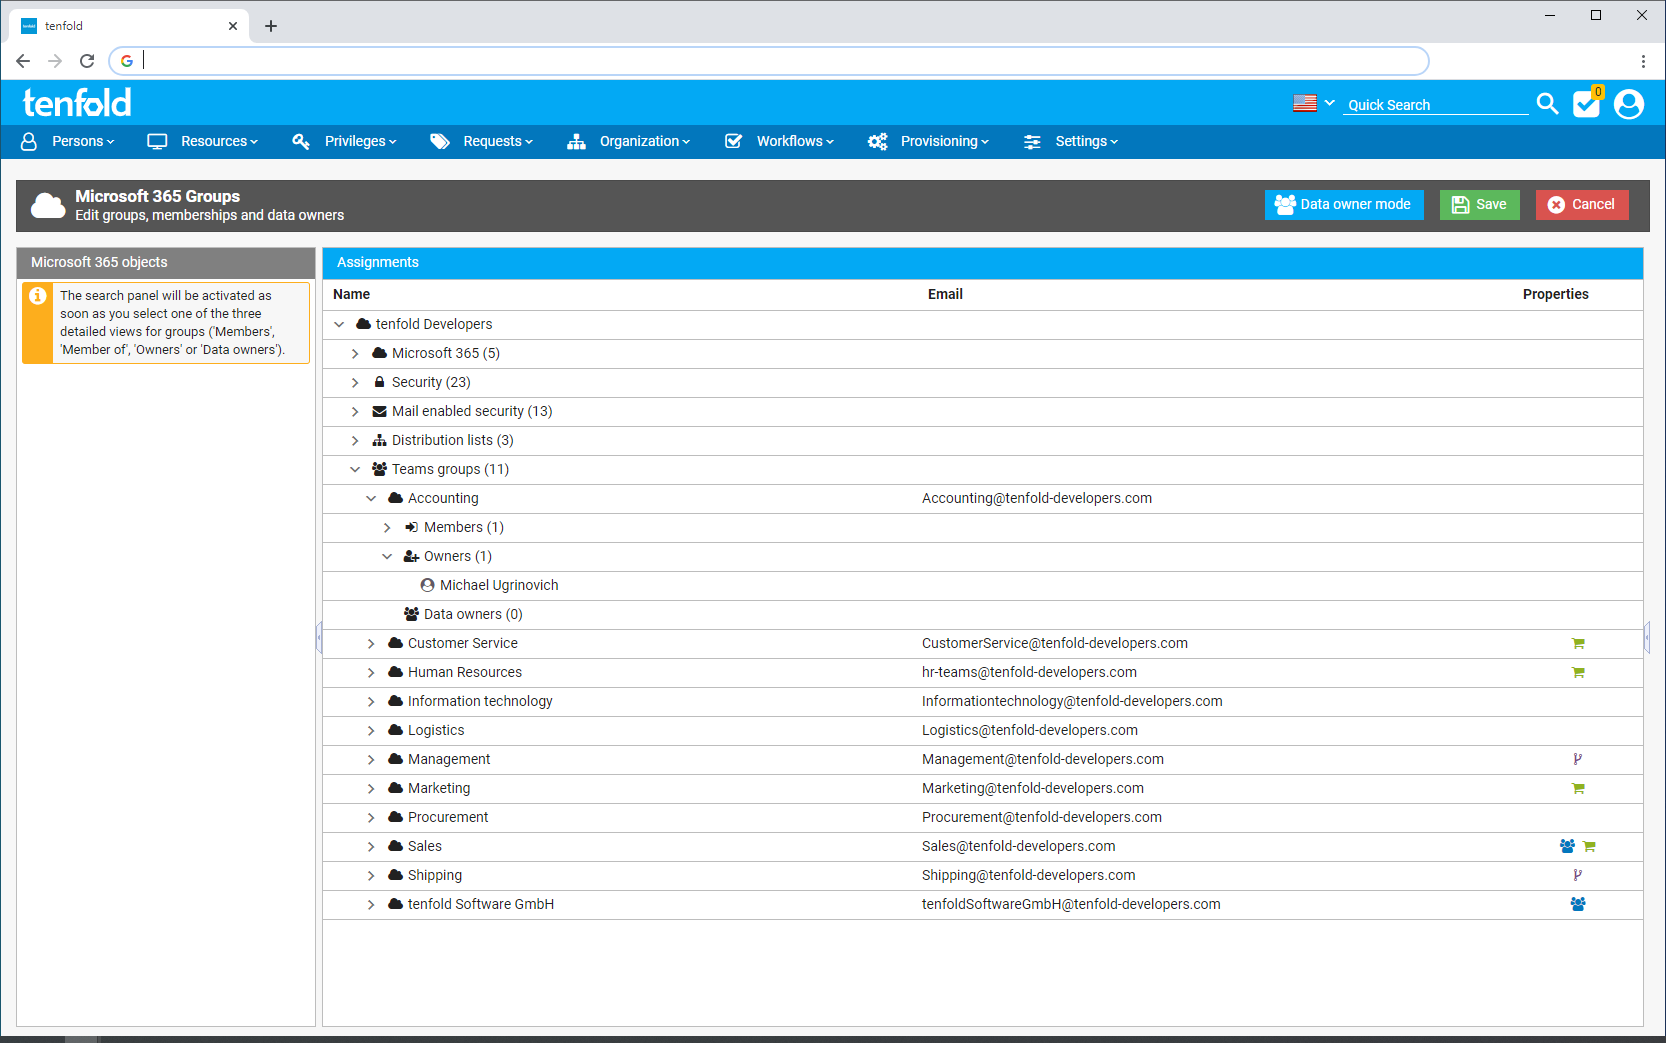Click shopping cart icon in Sales row
This screenshot has height=1043, width=1666.
click(1589, 846)
